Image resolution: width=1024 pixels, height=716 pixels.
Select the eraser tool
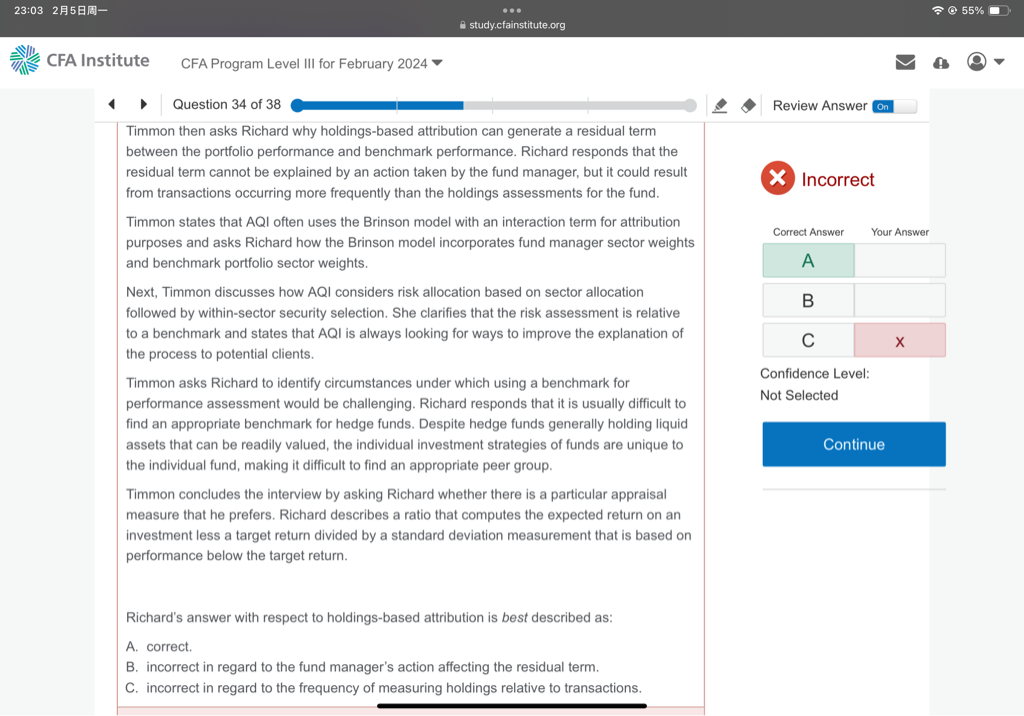click(x=748, y=105)
